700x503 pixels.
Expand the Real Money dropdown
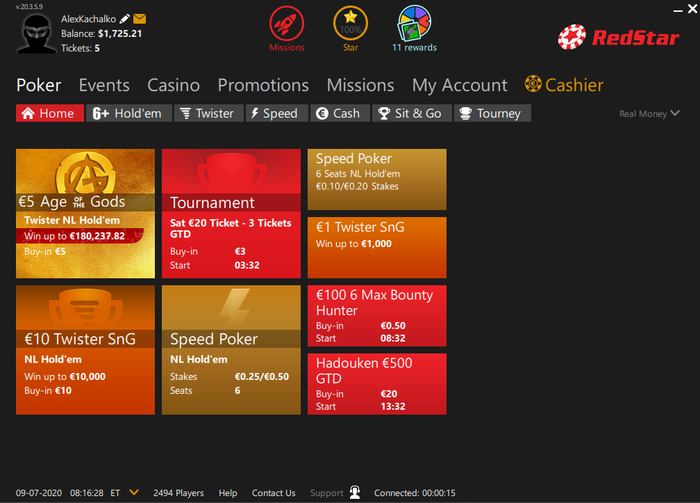649,114
